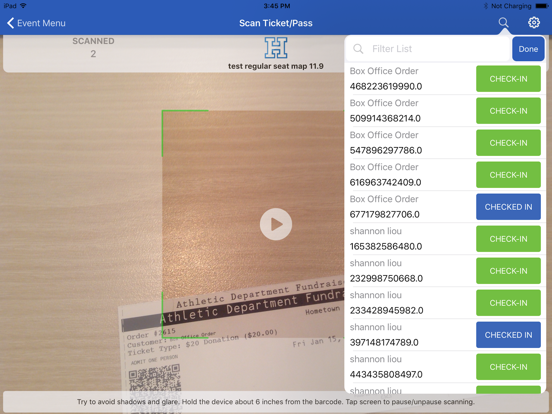Select ticket number 468223619990.0

tap(386, 87)
